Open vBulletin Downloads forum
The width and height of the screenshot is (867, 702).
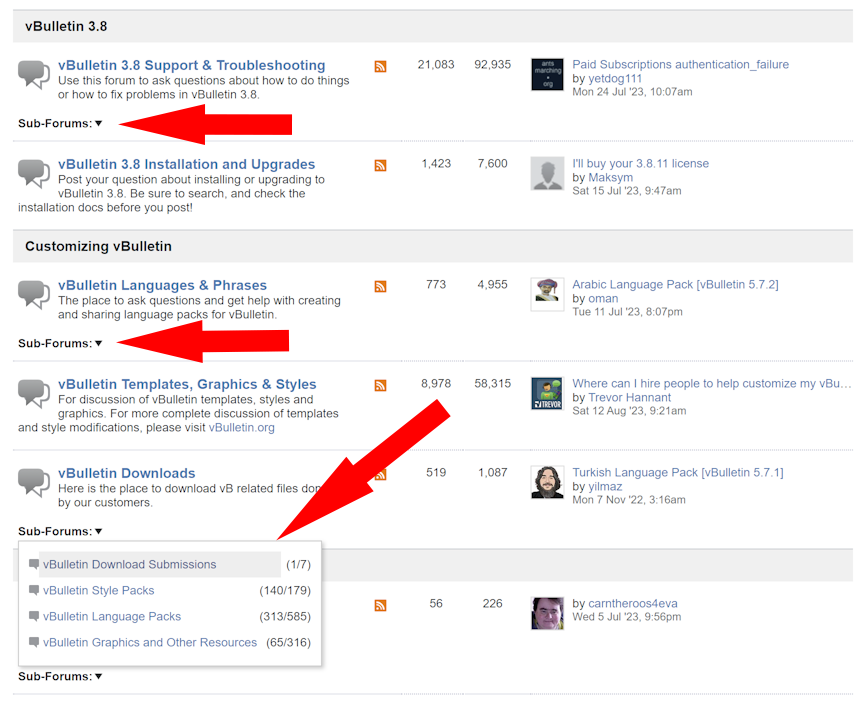[x=127, y=473]
